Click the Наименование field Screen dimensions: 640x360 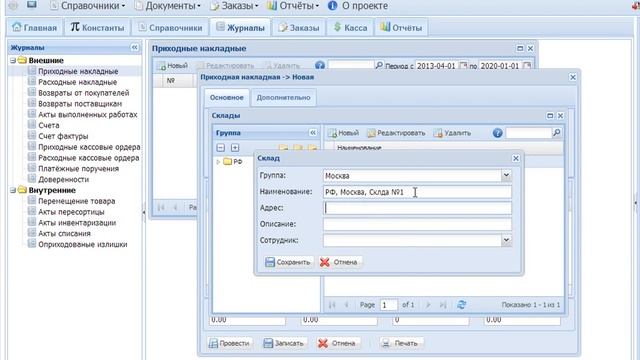(x=417, y=192)
